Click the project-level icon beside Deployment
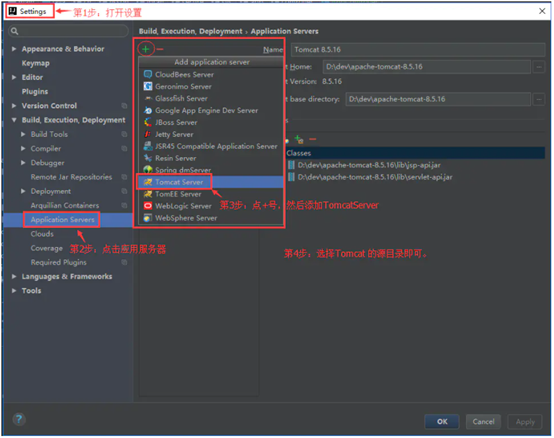Viewport: 554px width, 438px height. point(124,191)
